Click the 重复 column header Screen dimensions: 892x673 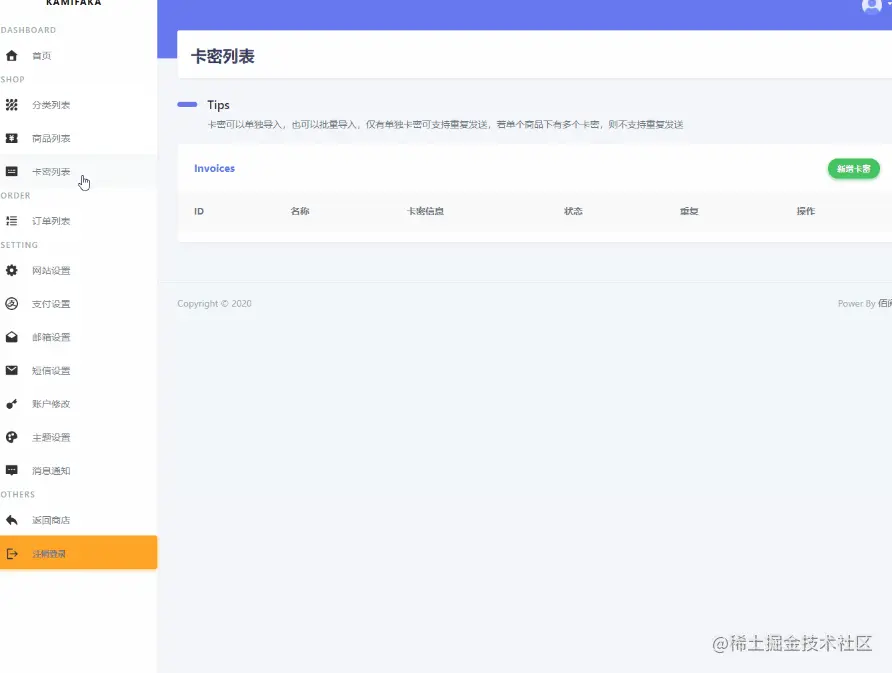coord(689,211)
